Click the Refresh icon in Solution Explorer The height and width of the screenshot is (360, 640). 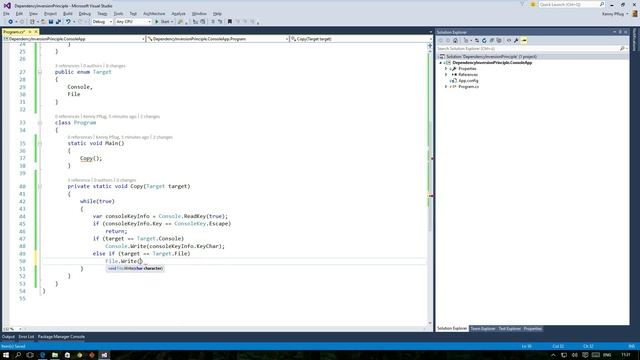coord(484,40)
